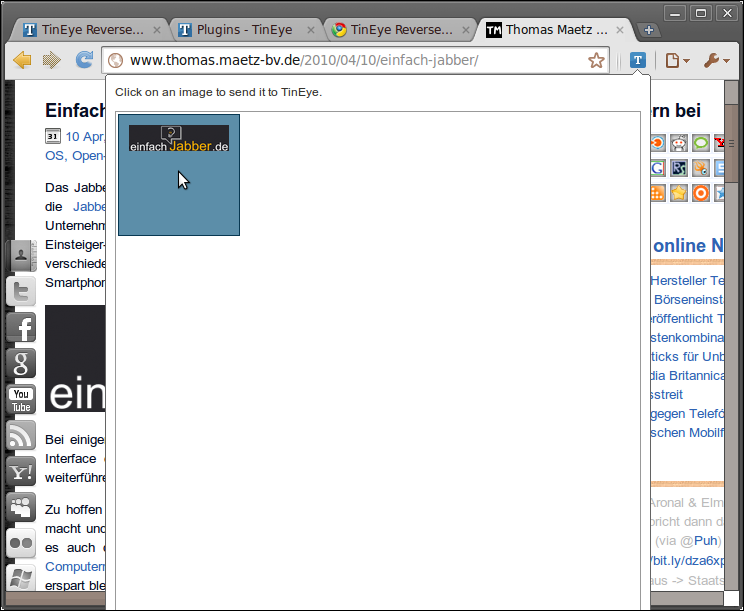Screen dimensions: 744x611
Task: Open the RSS feed sidebar icon
Action: coord(21,435)
